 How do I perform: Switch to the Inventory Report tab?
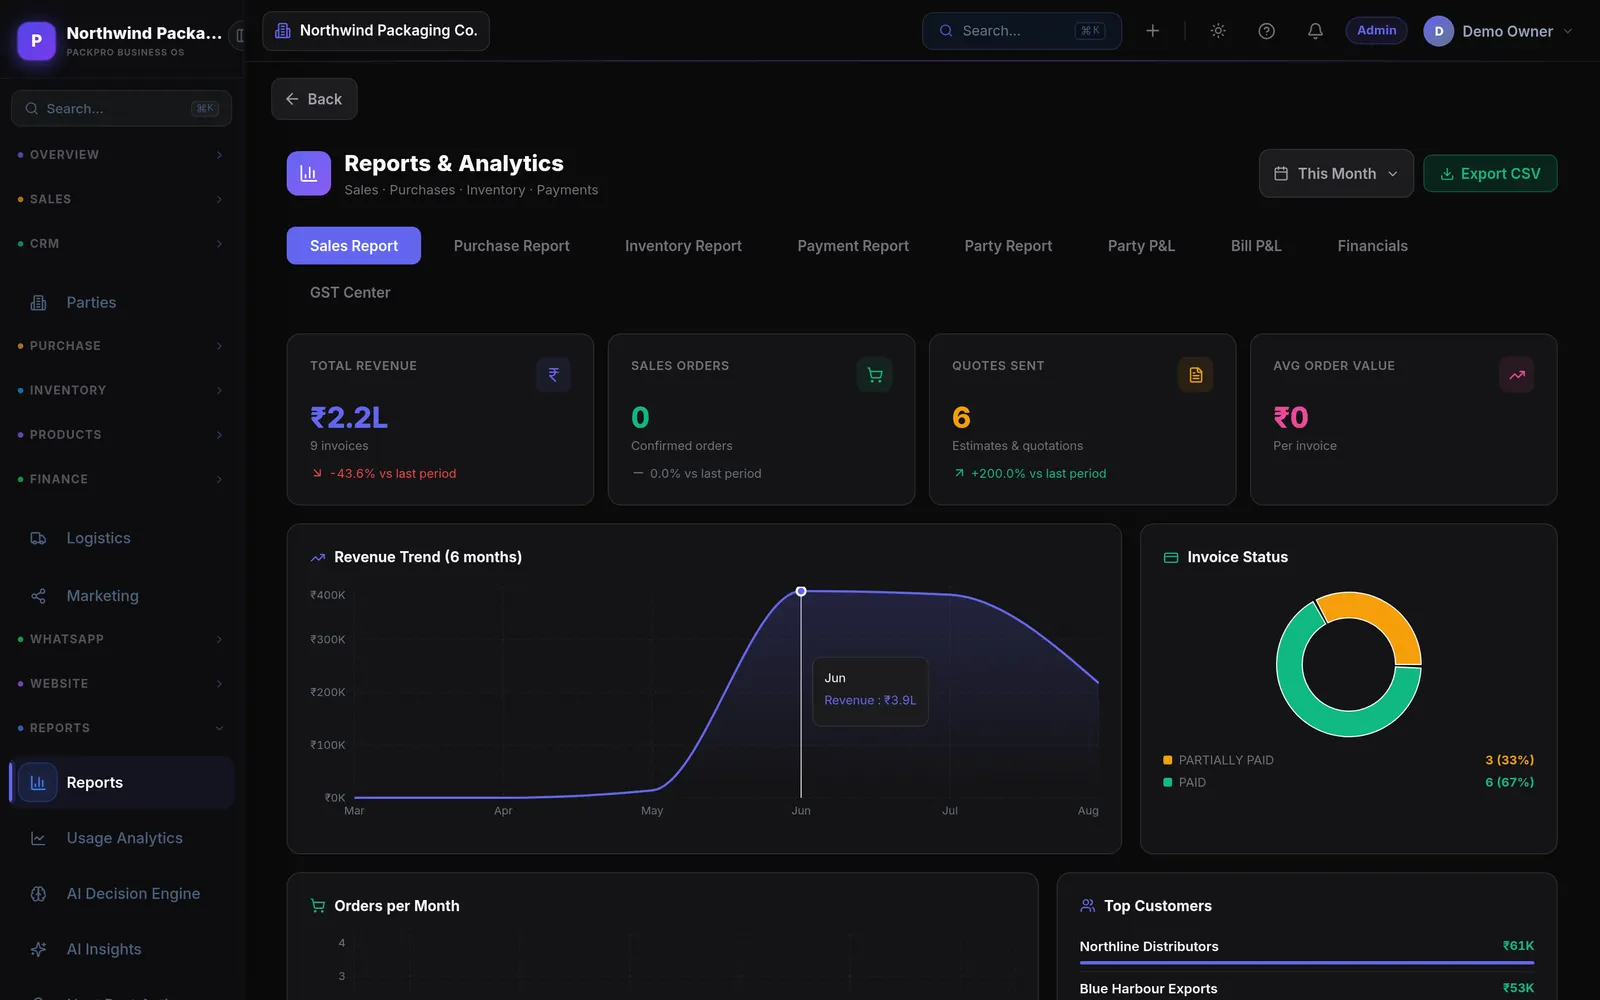pyautogui.click(x=683, y=246)
